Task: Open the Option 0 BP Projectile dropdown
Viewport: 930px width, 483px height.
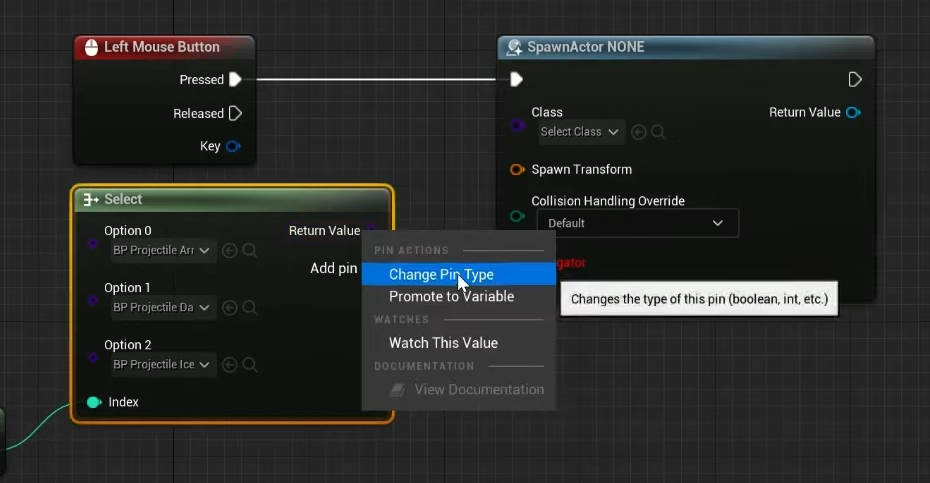Action: tap(162, 251)
